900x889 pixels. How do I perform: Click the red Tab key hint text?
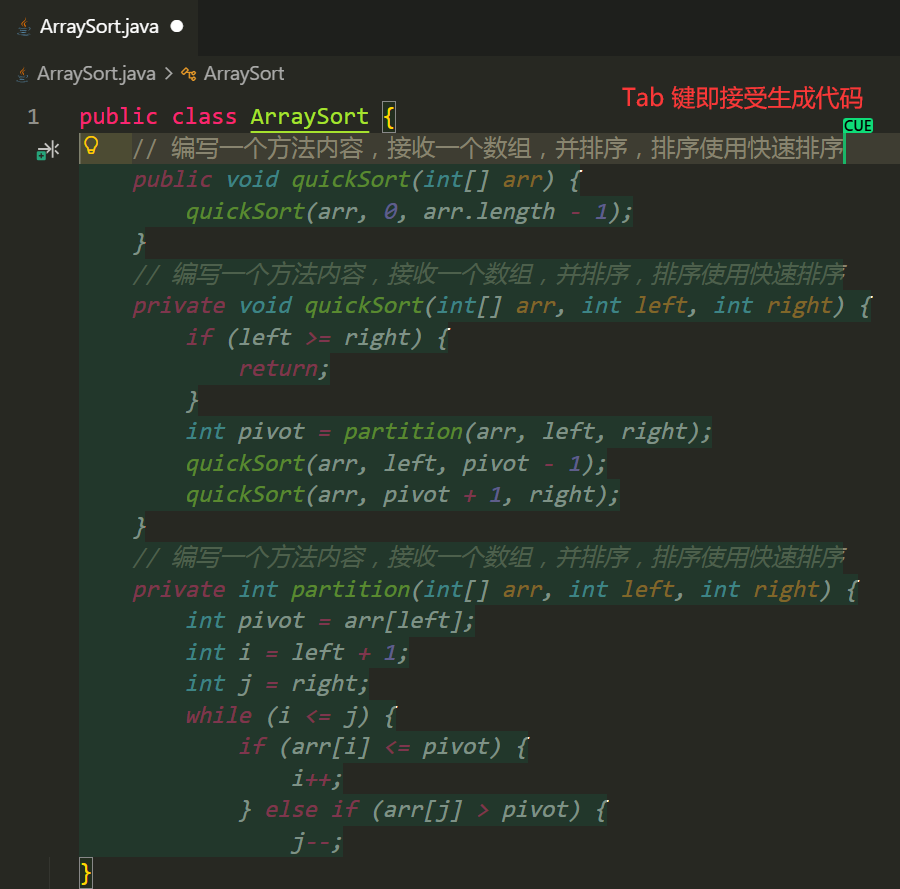743,98
